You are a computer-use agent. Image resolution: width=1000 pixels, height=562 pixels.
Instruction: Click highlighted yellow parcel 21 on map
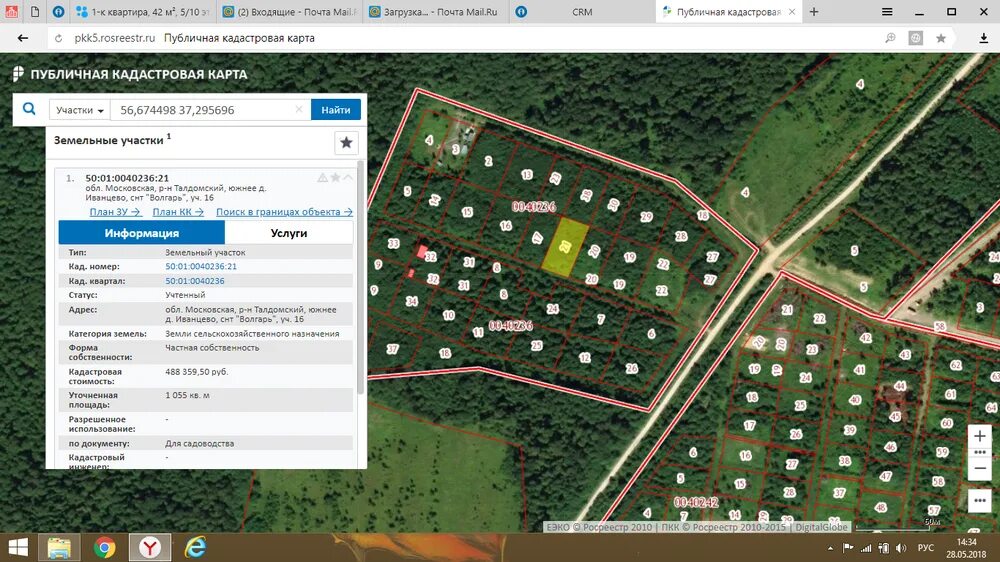coord(565,248)
